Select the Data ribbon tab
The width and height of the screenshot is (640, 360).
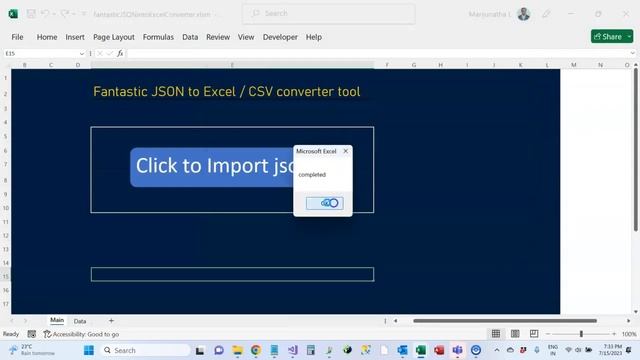point(190,37)
